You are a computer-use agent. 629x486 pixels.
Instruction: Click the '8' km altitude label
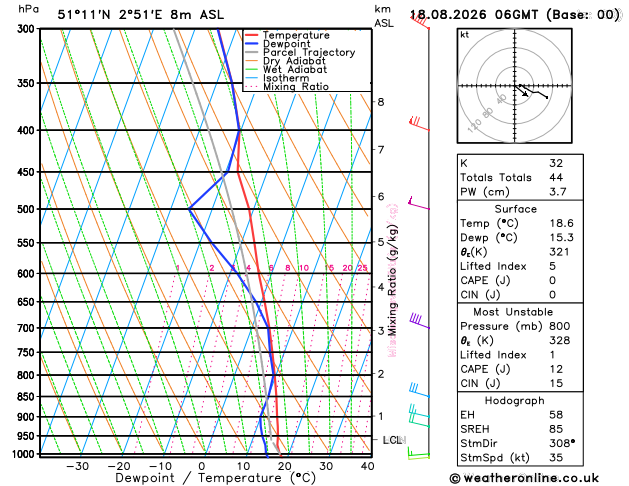[381, 102]
